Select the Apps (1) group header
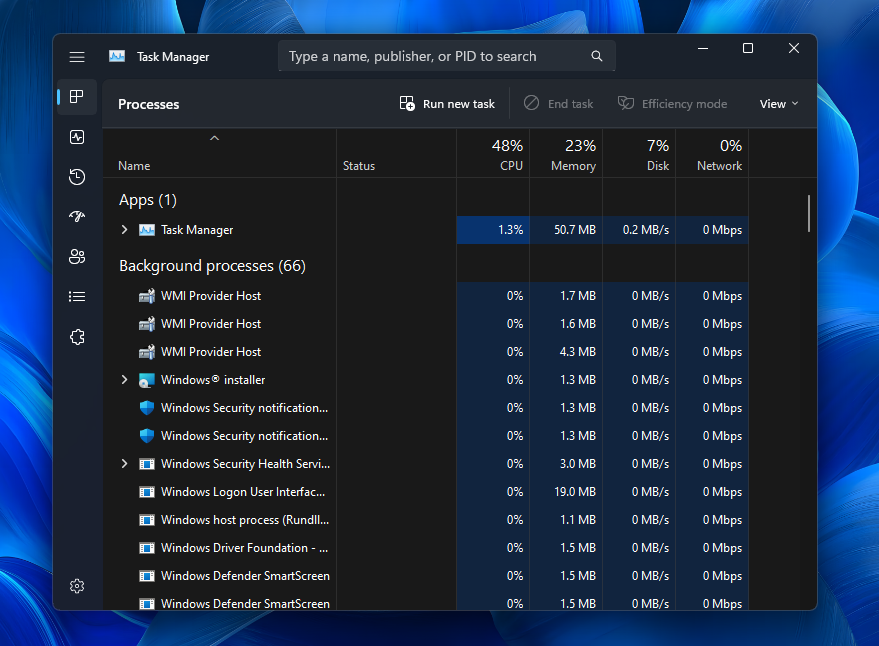The height and width of the screenshot is (646, 879). click(148, 200)
